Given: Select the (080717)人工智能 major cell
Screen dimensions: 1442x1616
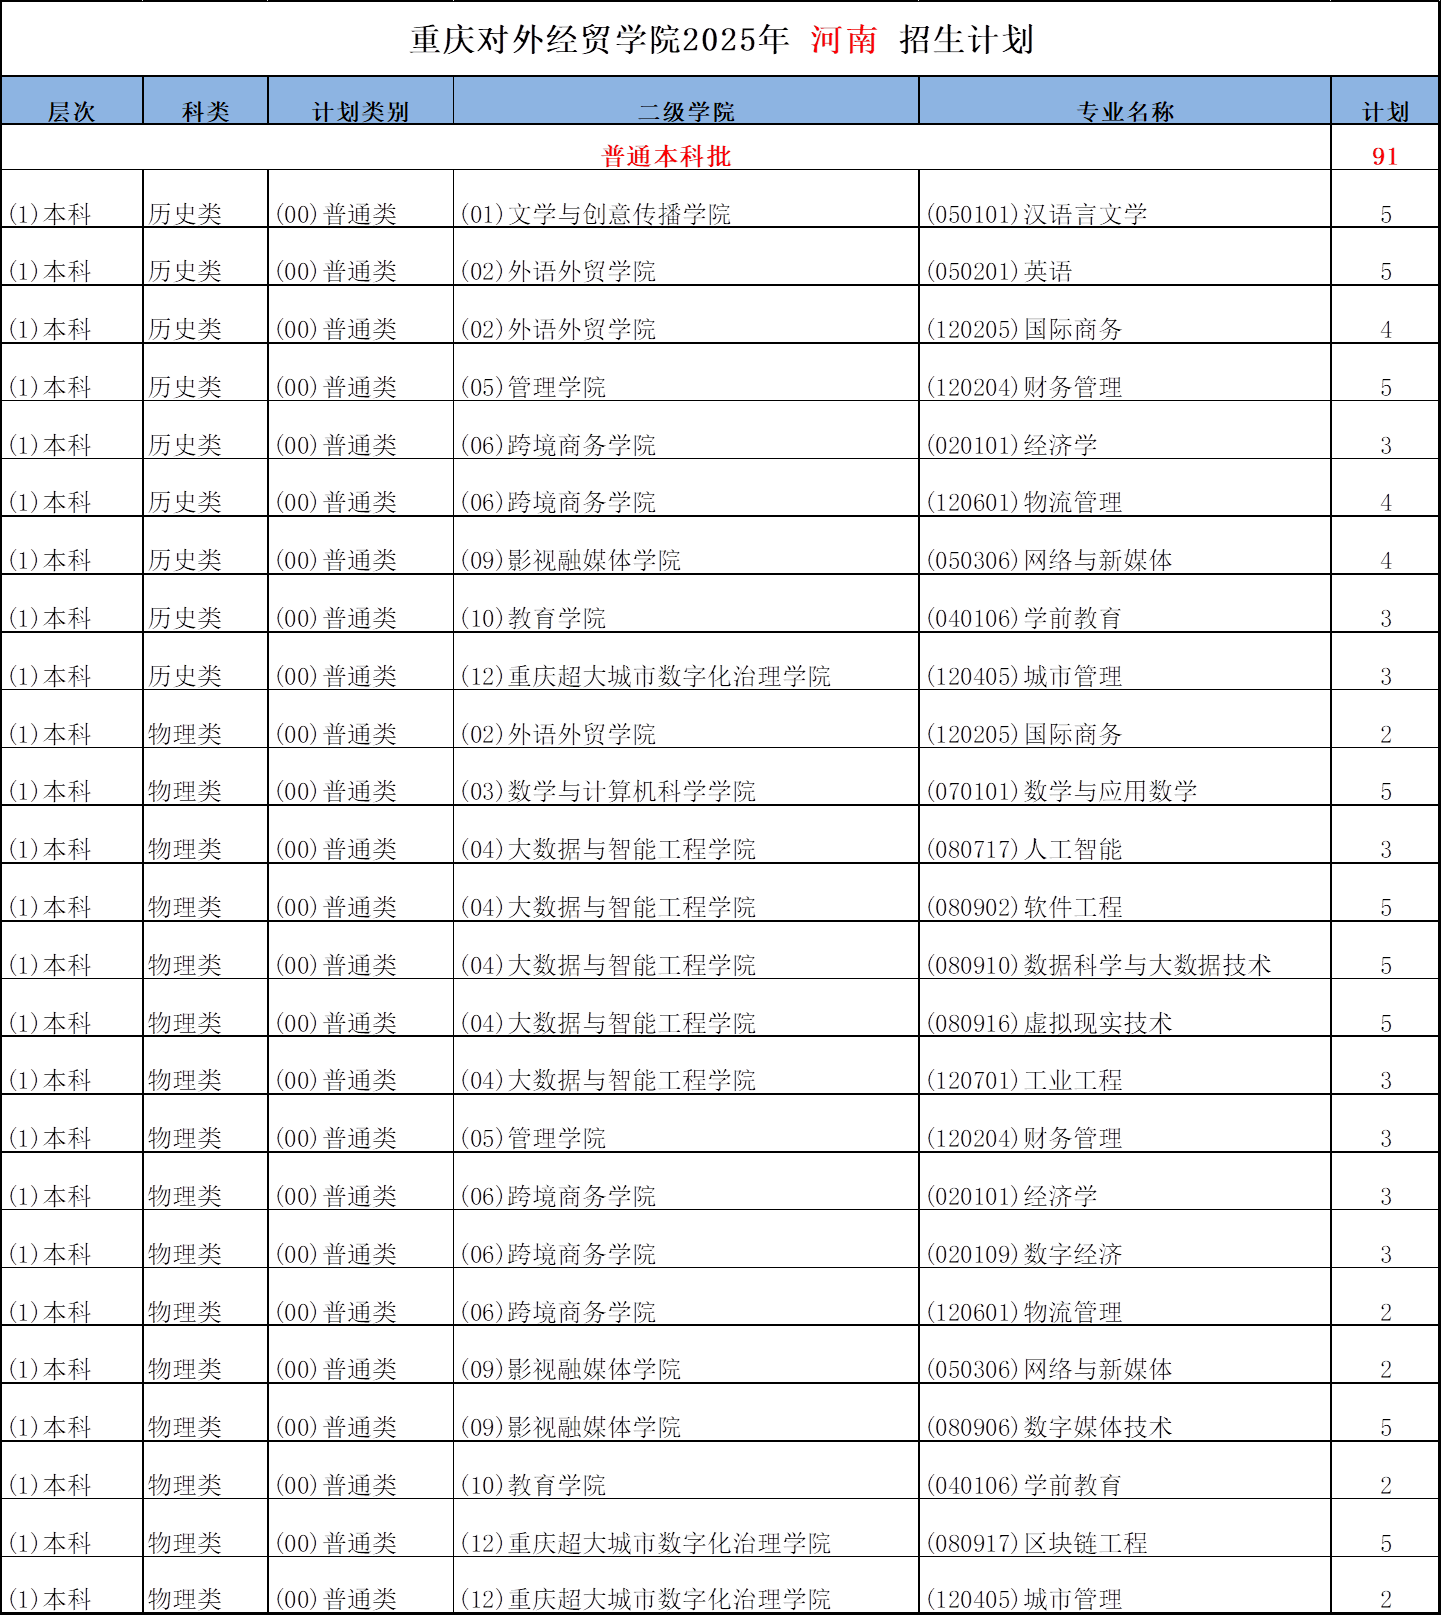Looking at the screenshot, I should pos(1024,850).
